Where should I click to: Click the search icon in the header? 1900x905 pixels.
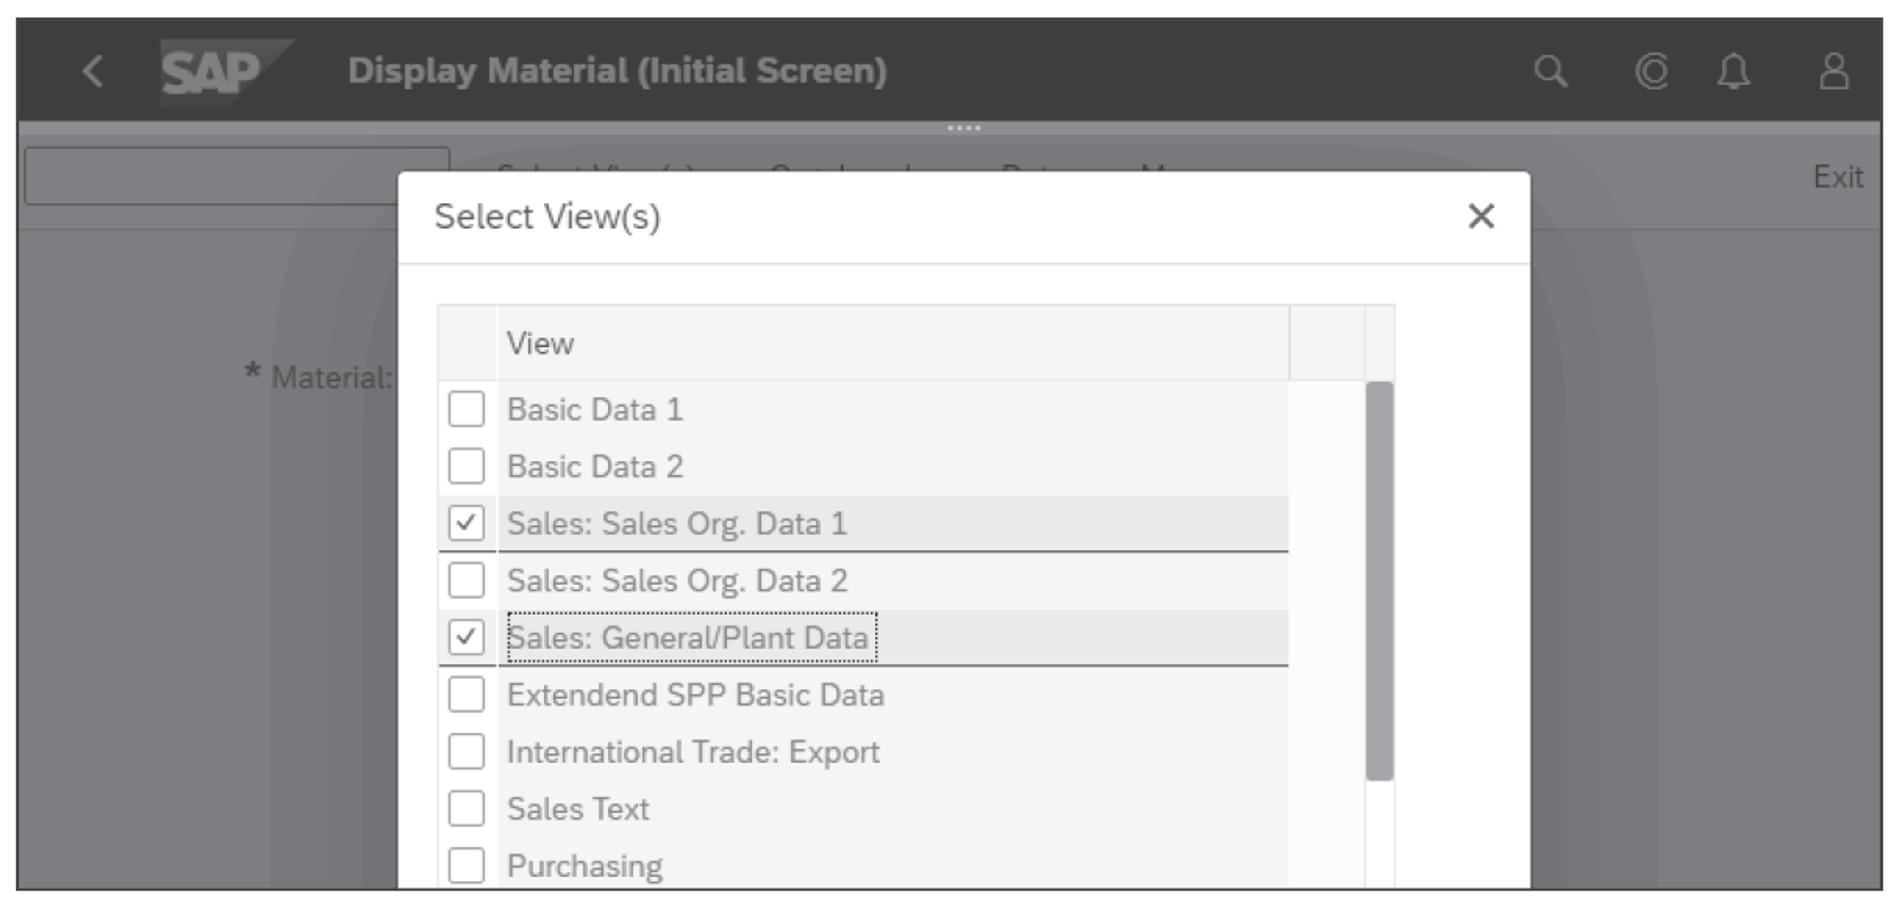click(1551, 72)
